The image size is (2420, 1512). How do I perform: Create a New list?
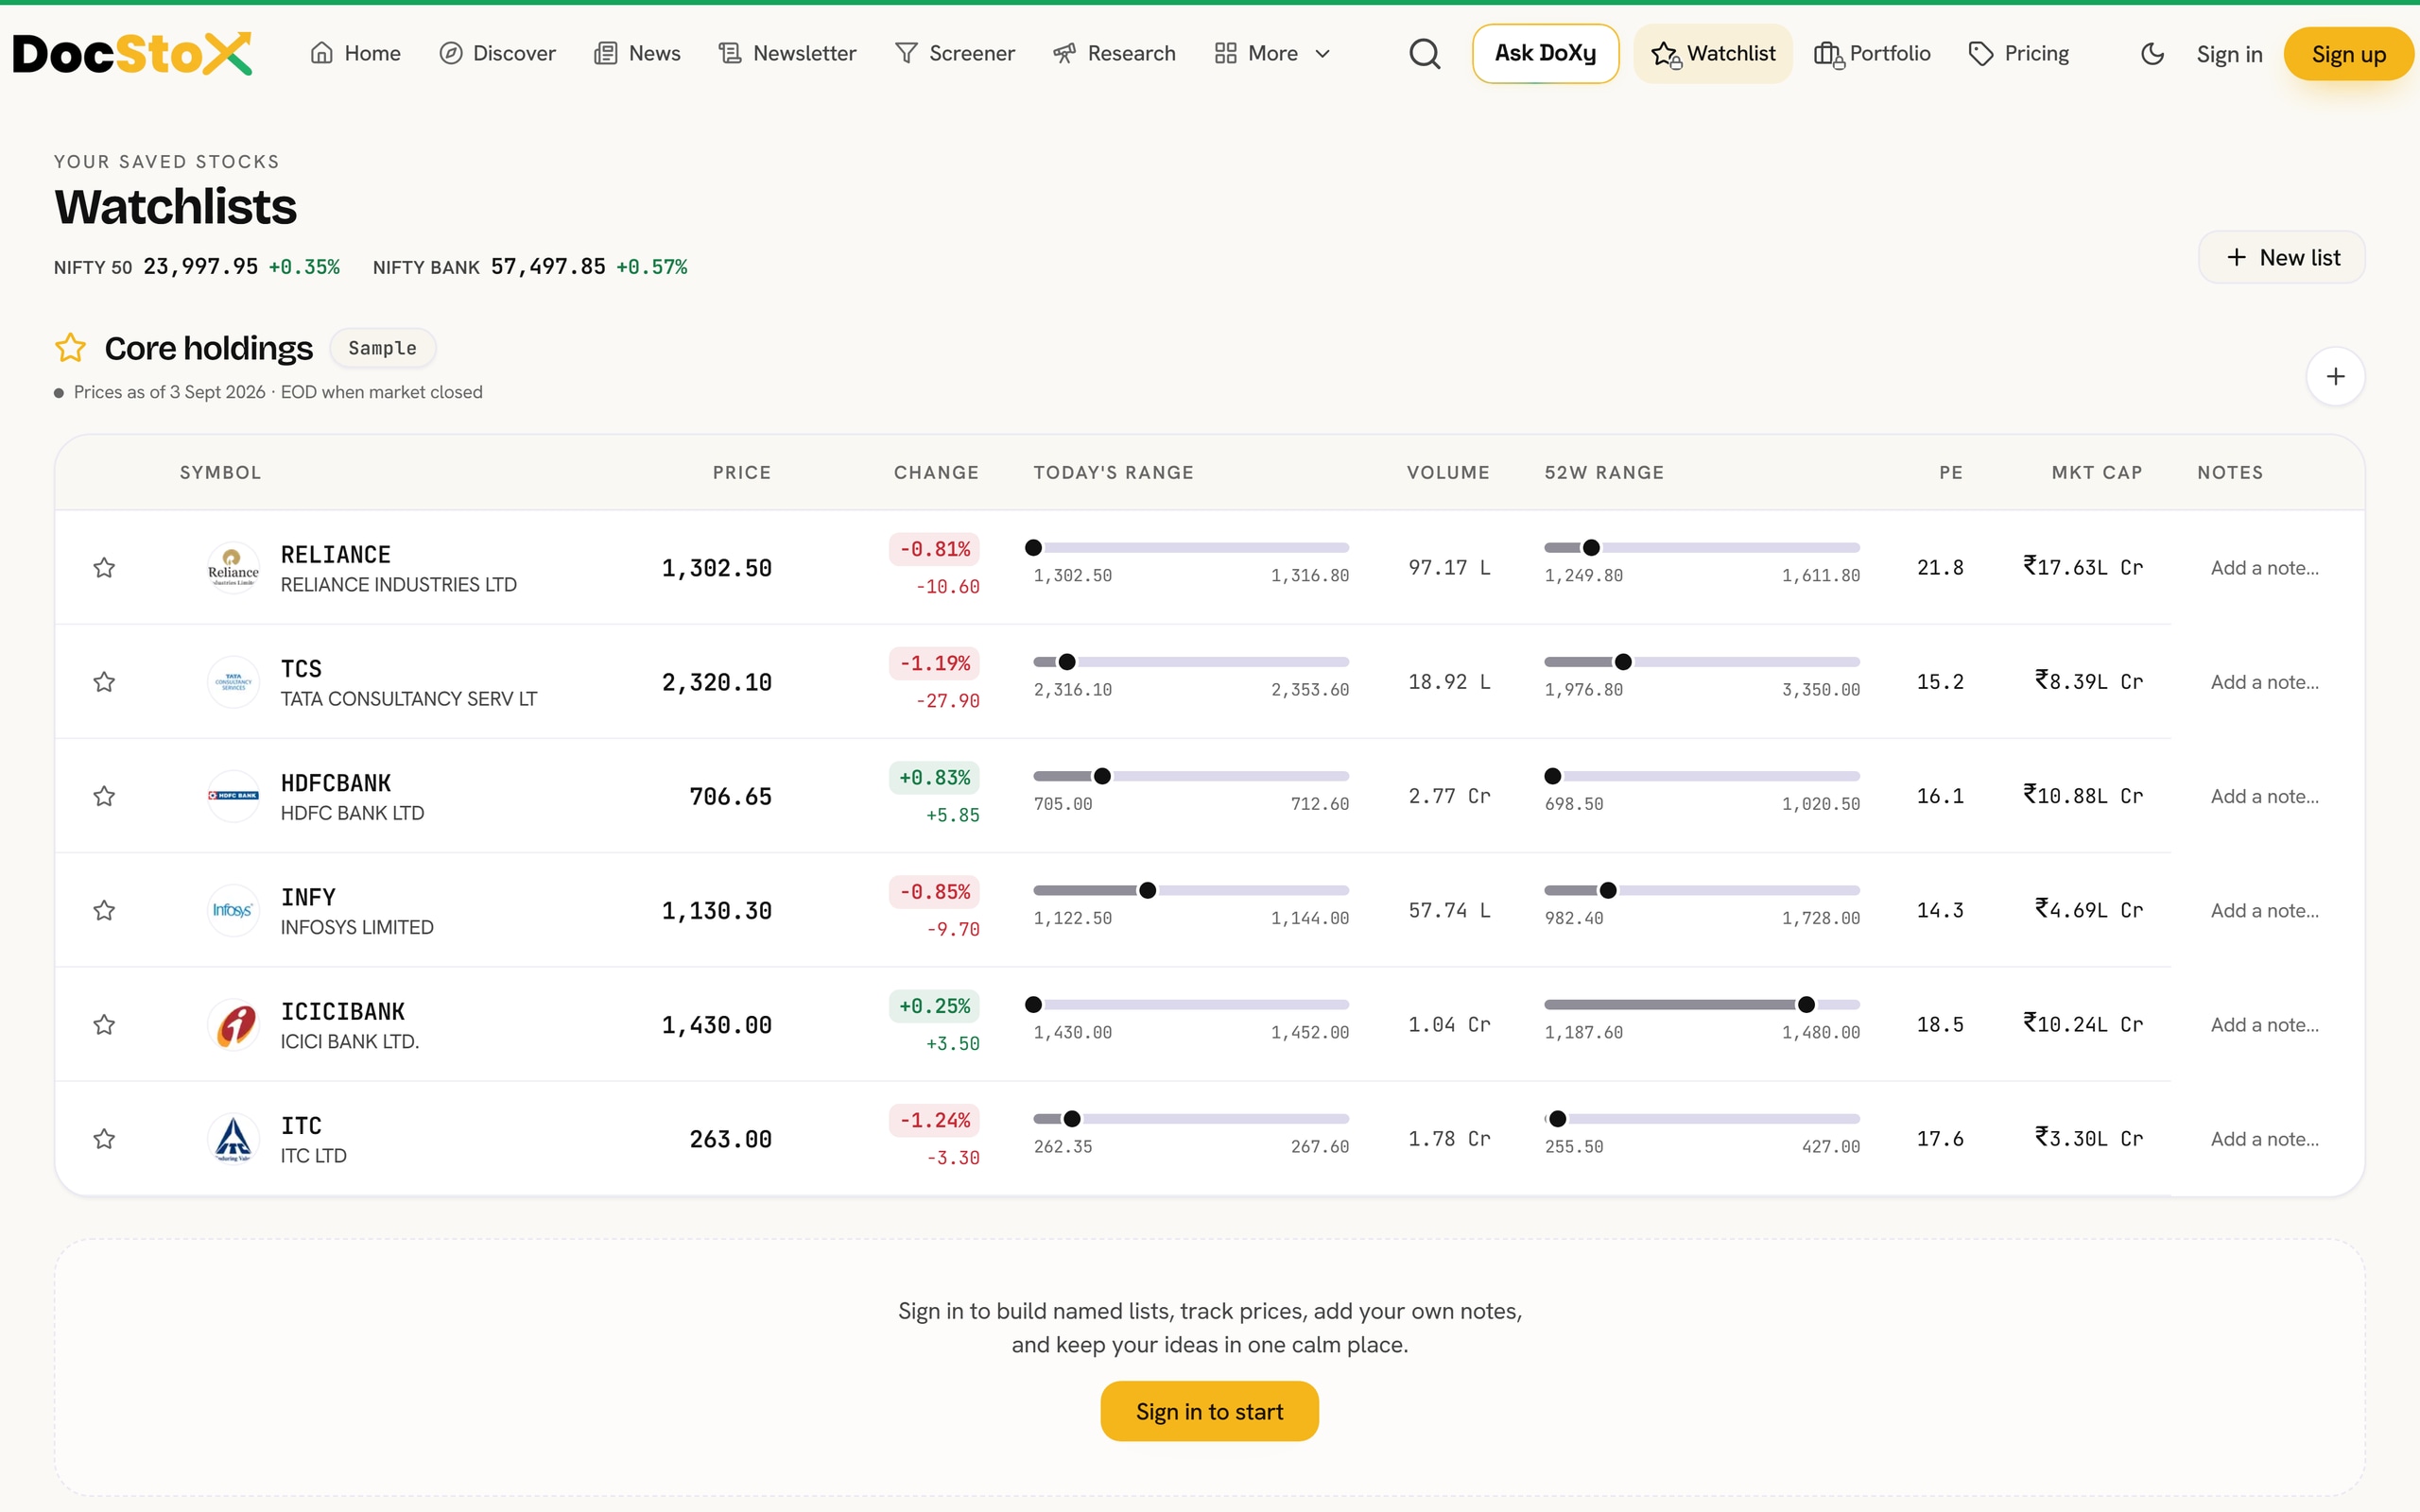tap(2282, 258)
